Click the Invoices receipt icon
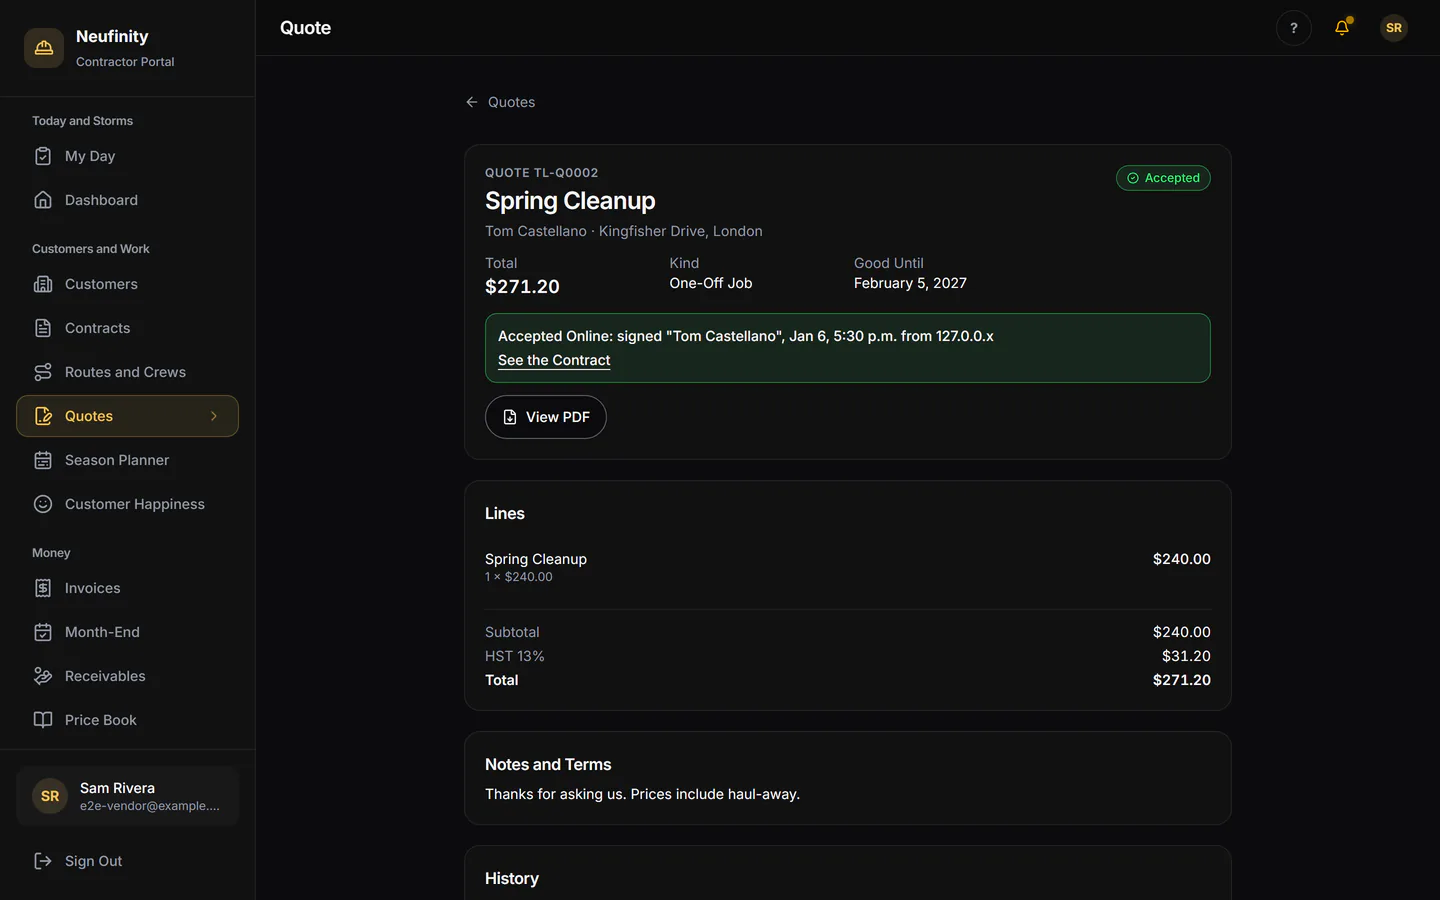The image size is (1440, 900). point(43,588)
